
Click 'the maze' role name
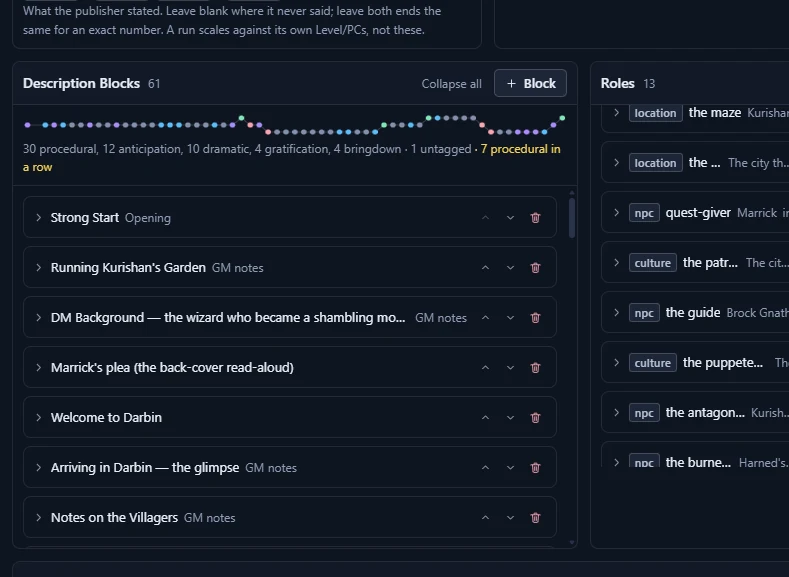pyautogui.click(x=715, y=113)
